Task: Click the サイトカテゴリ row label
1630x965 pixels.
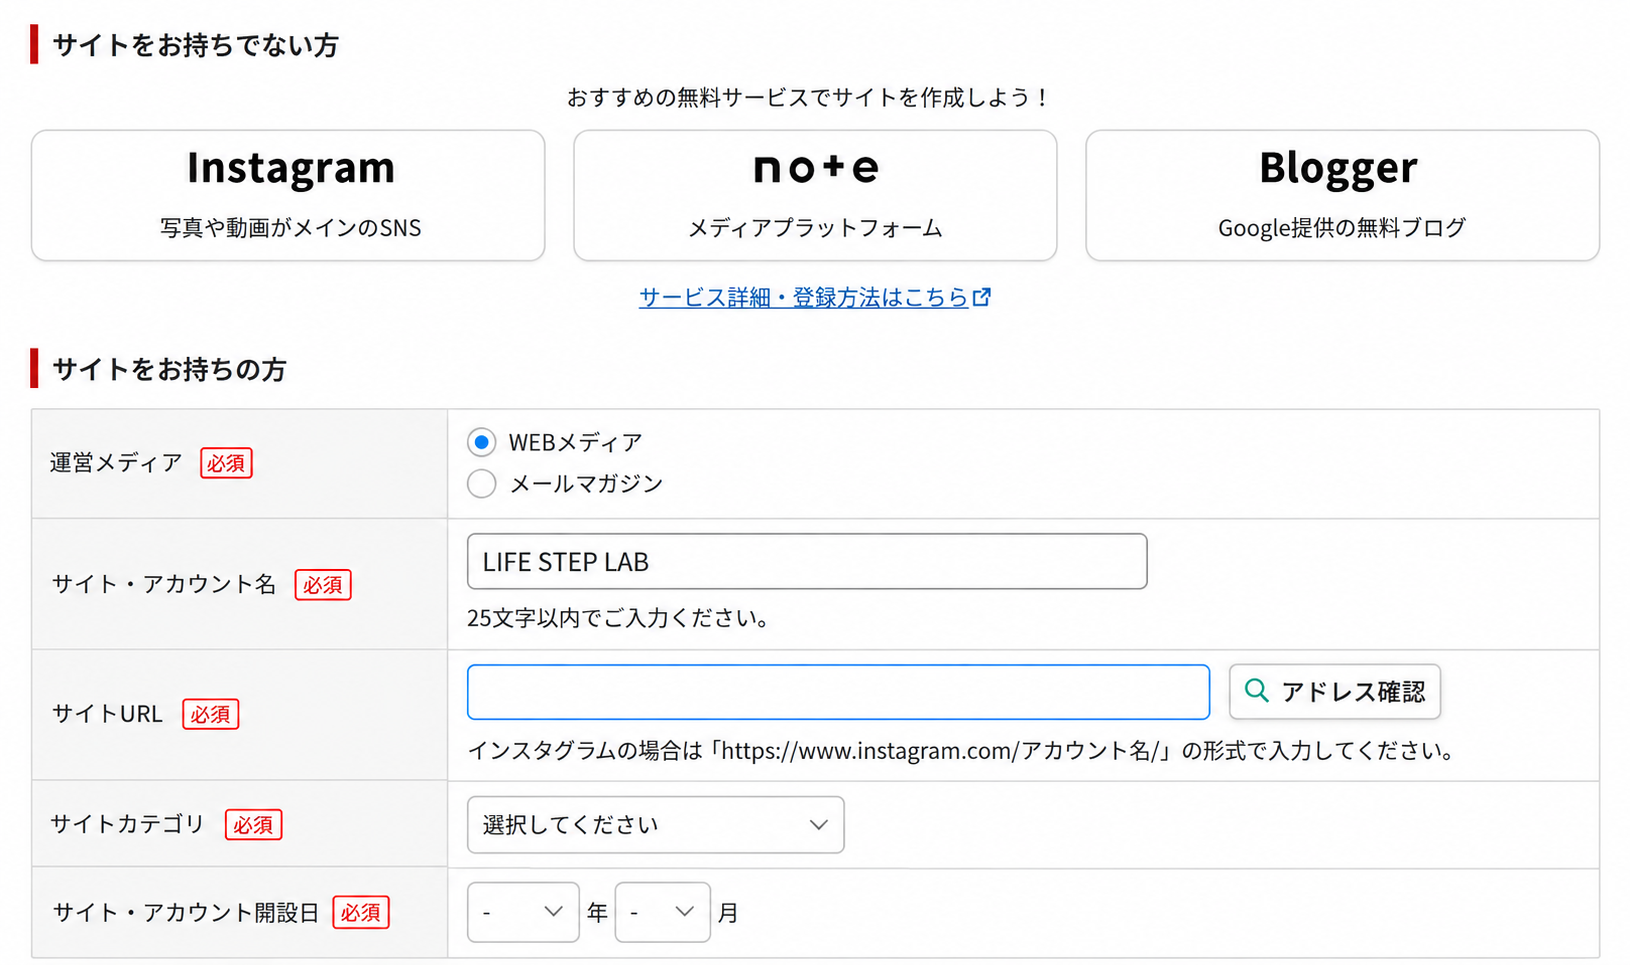Action: click(x=128, y=824)
